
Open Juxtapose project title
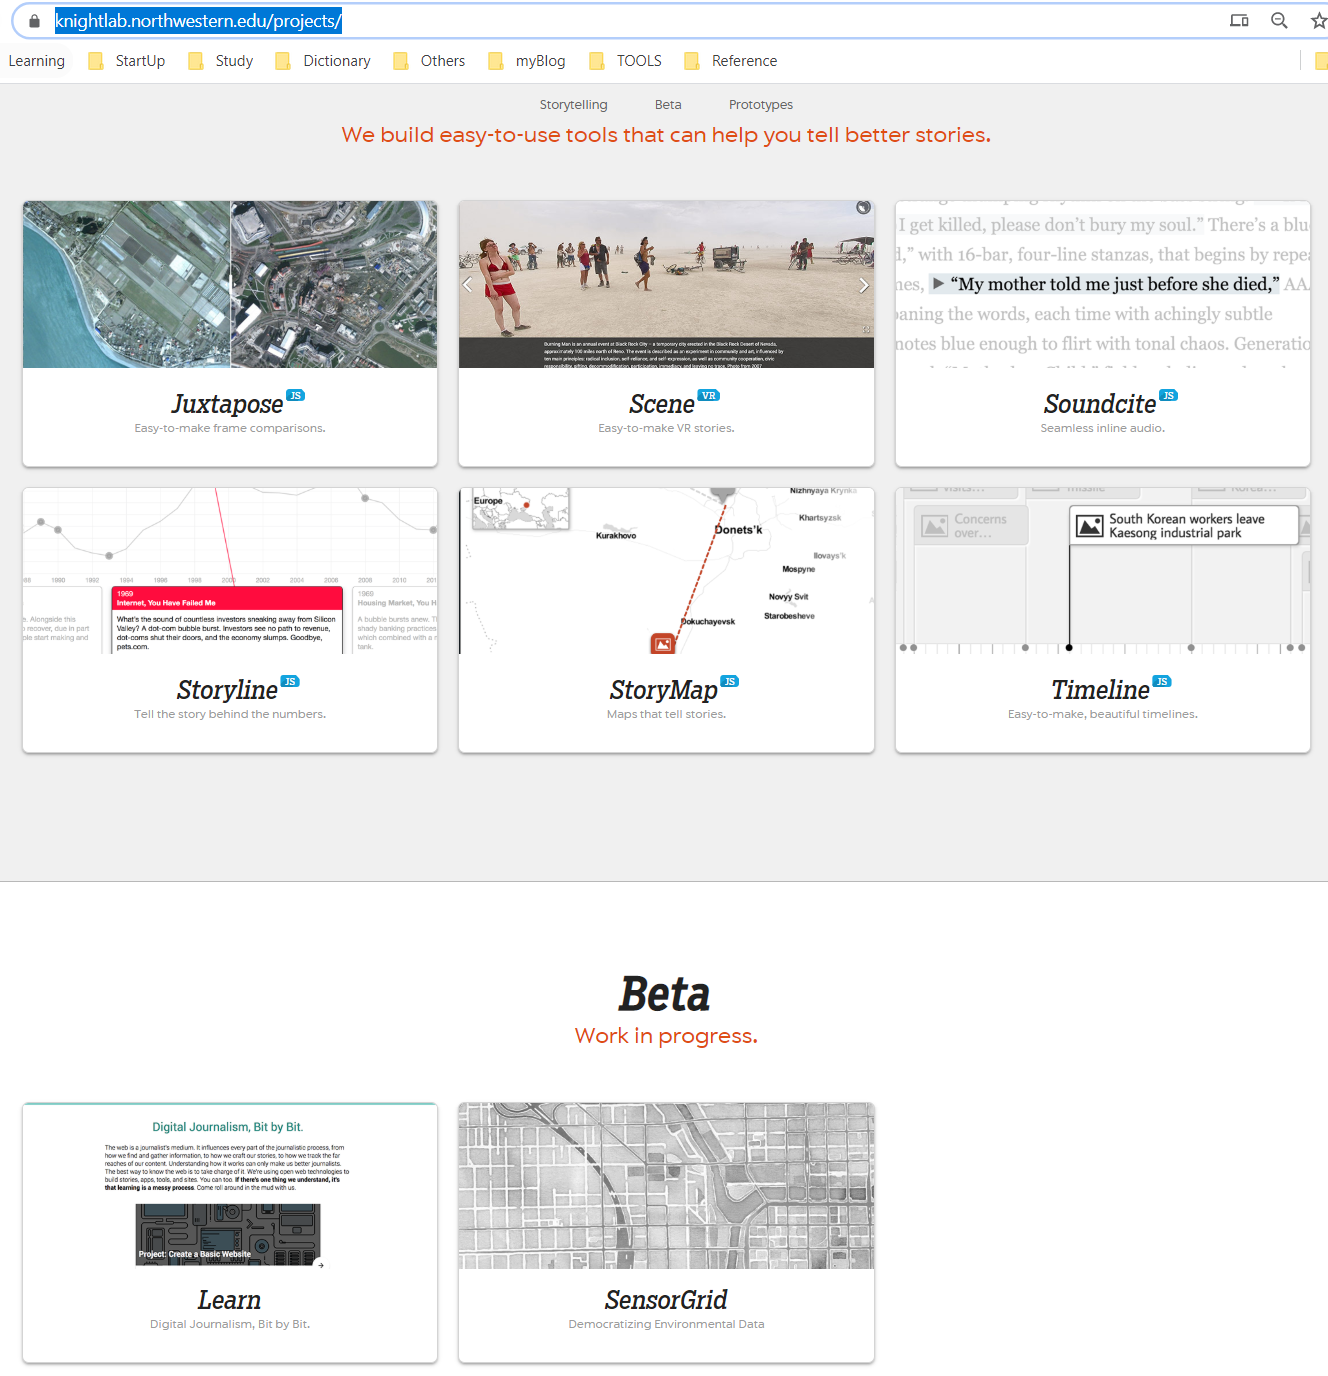(227, 404)
